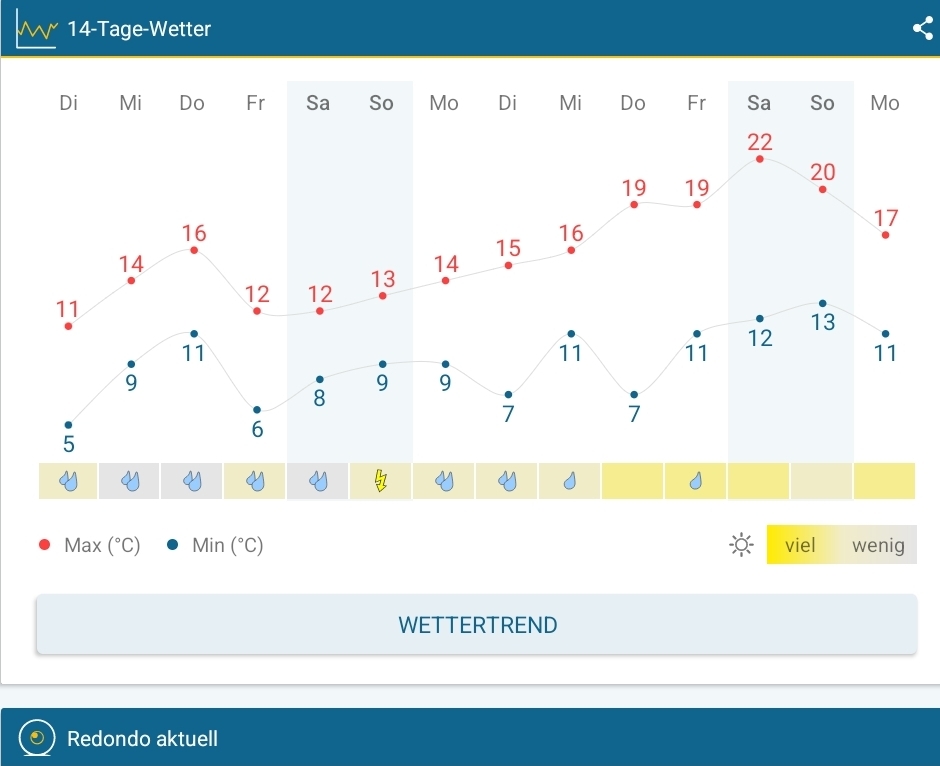Viewport: 940px width, 766px height.
Task: Select the first 'So' day column header
Action: [x=381, y=103]
